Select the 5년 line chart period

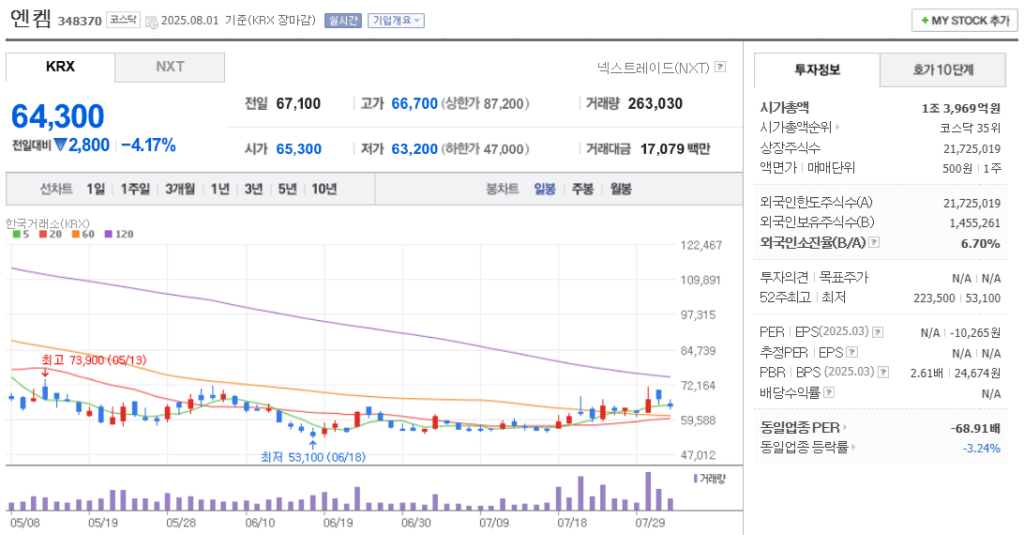point(287,189)
